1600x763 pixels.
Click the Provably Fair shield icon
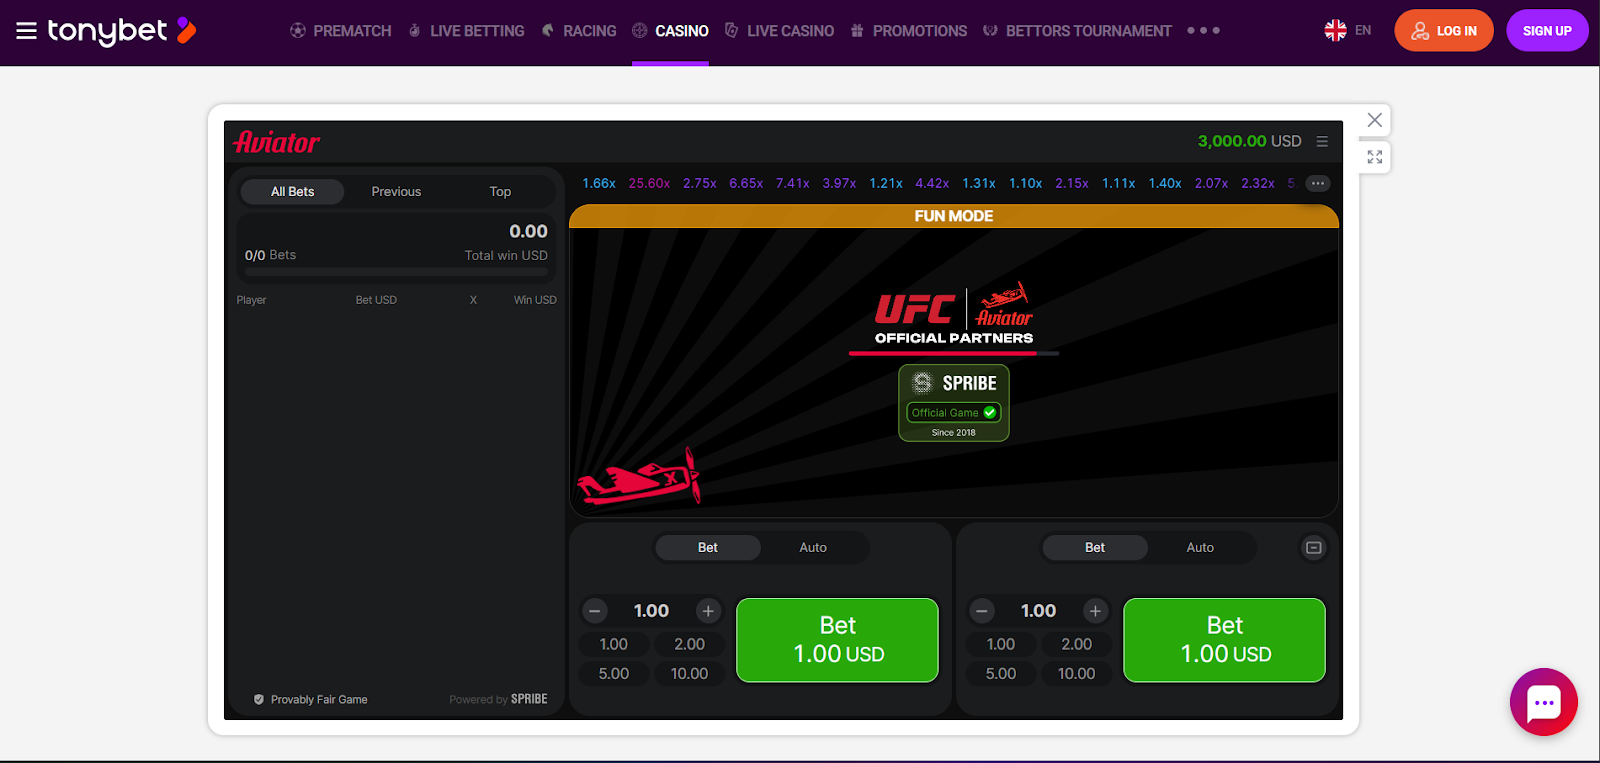pyautogui.click(x=259, y=700)
